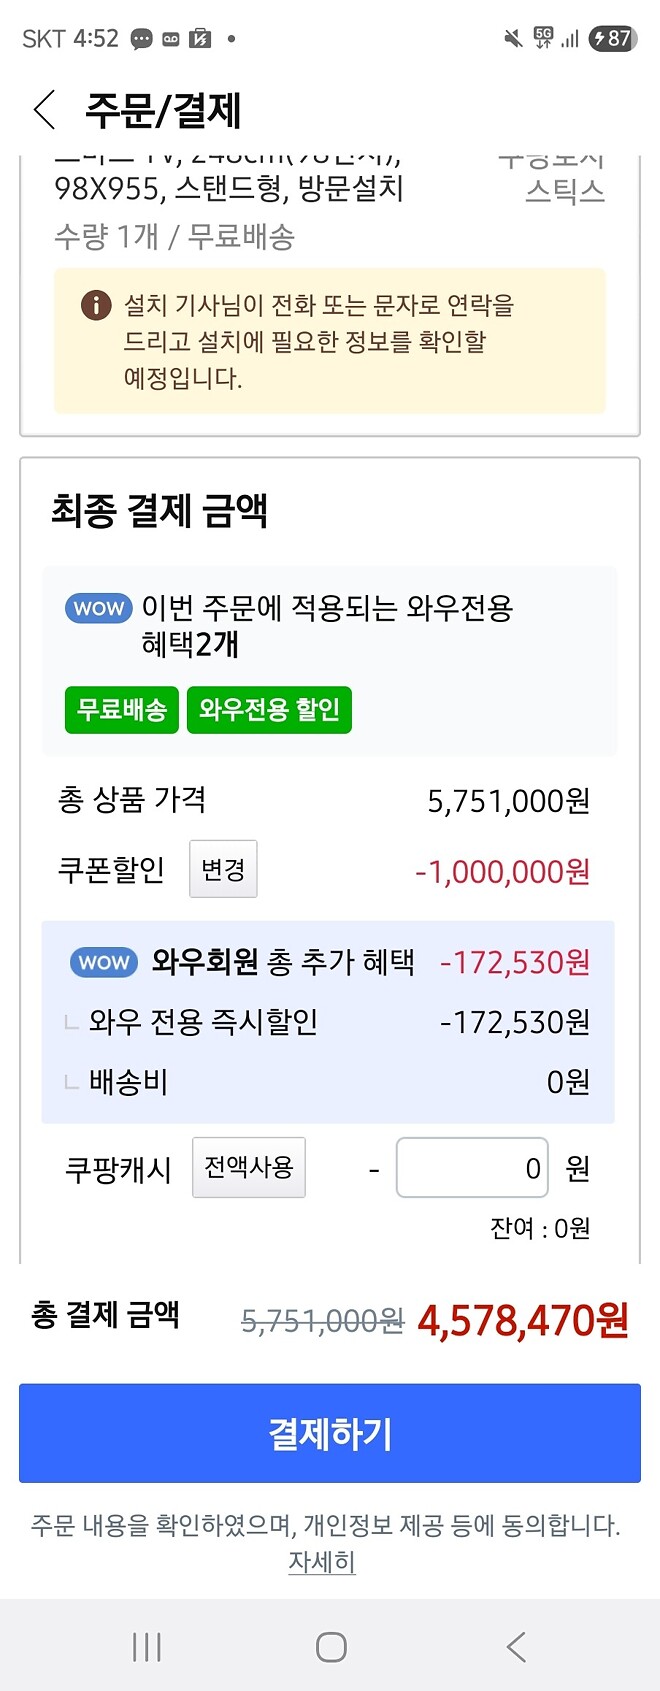The height and width of the screenshot is (1691, 660).
Task: Tap the green 와우전용 할인 badge
Action: (269, 710)
